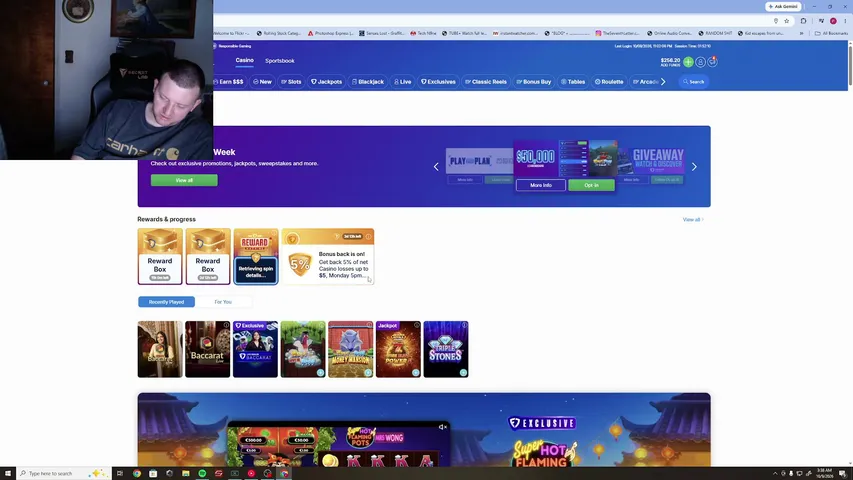Click the Ask Gemini button
Viewport: 853px width, 480px height.
point(783,7)
